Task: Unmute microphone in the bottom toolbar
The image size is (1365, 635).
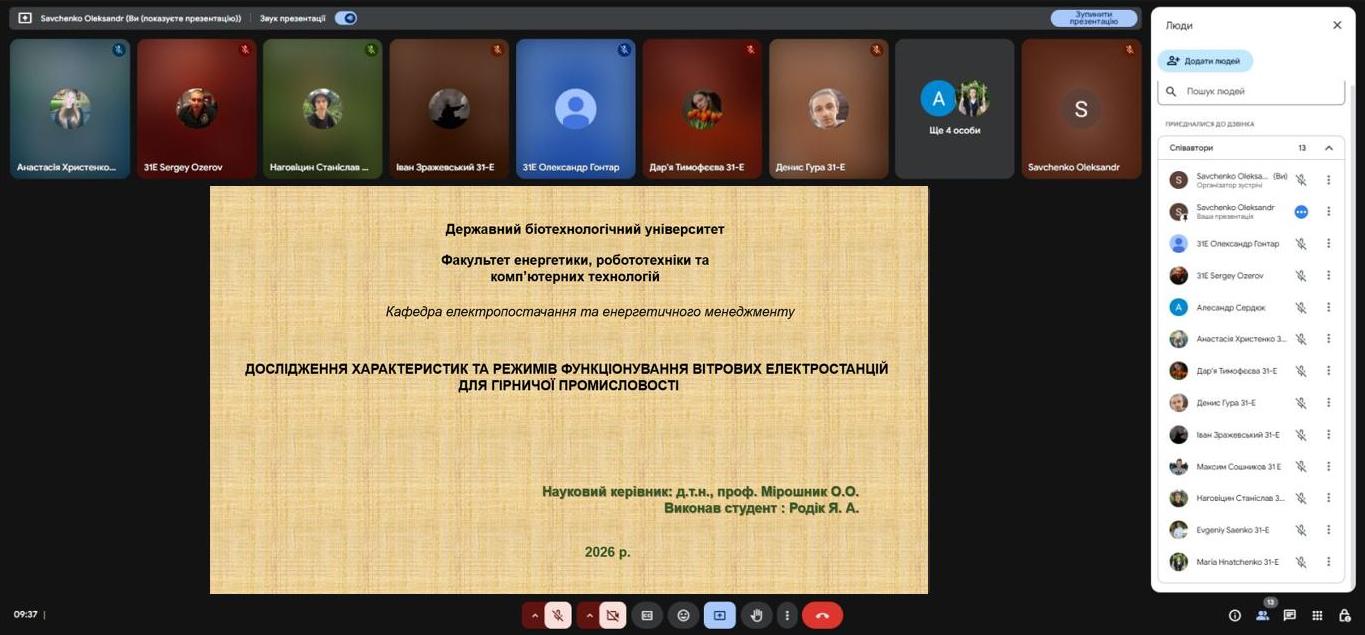Action: click(558, 616)
